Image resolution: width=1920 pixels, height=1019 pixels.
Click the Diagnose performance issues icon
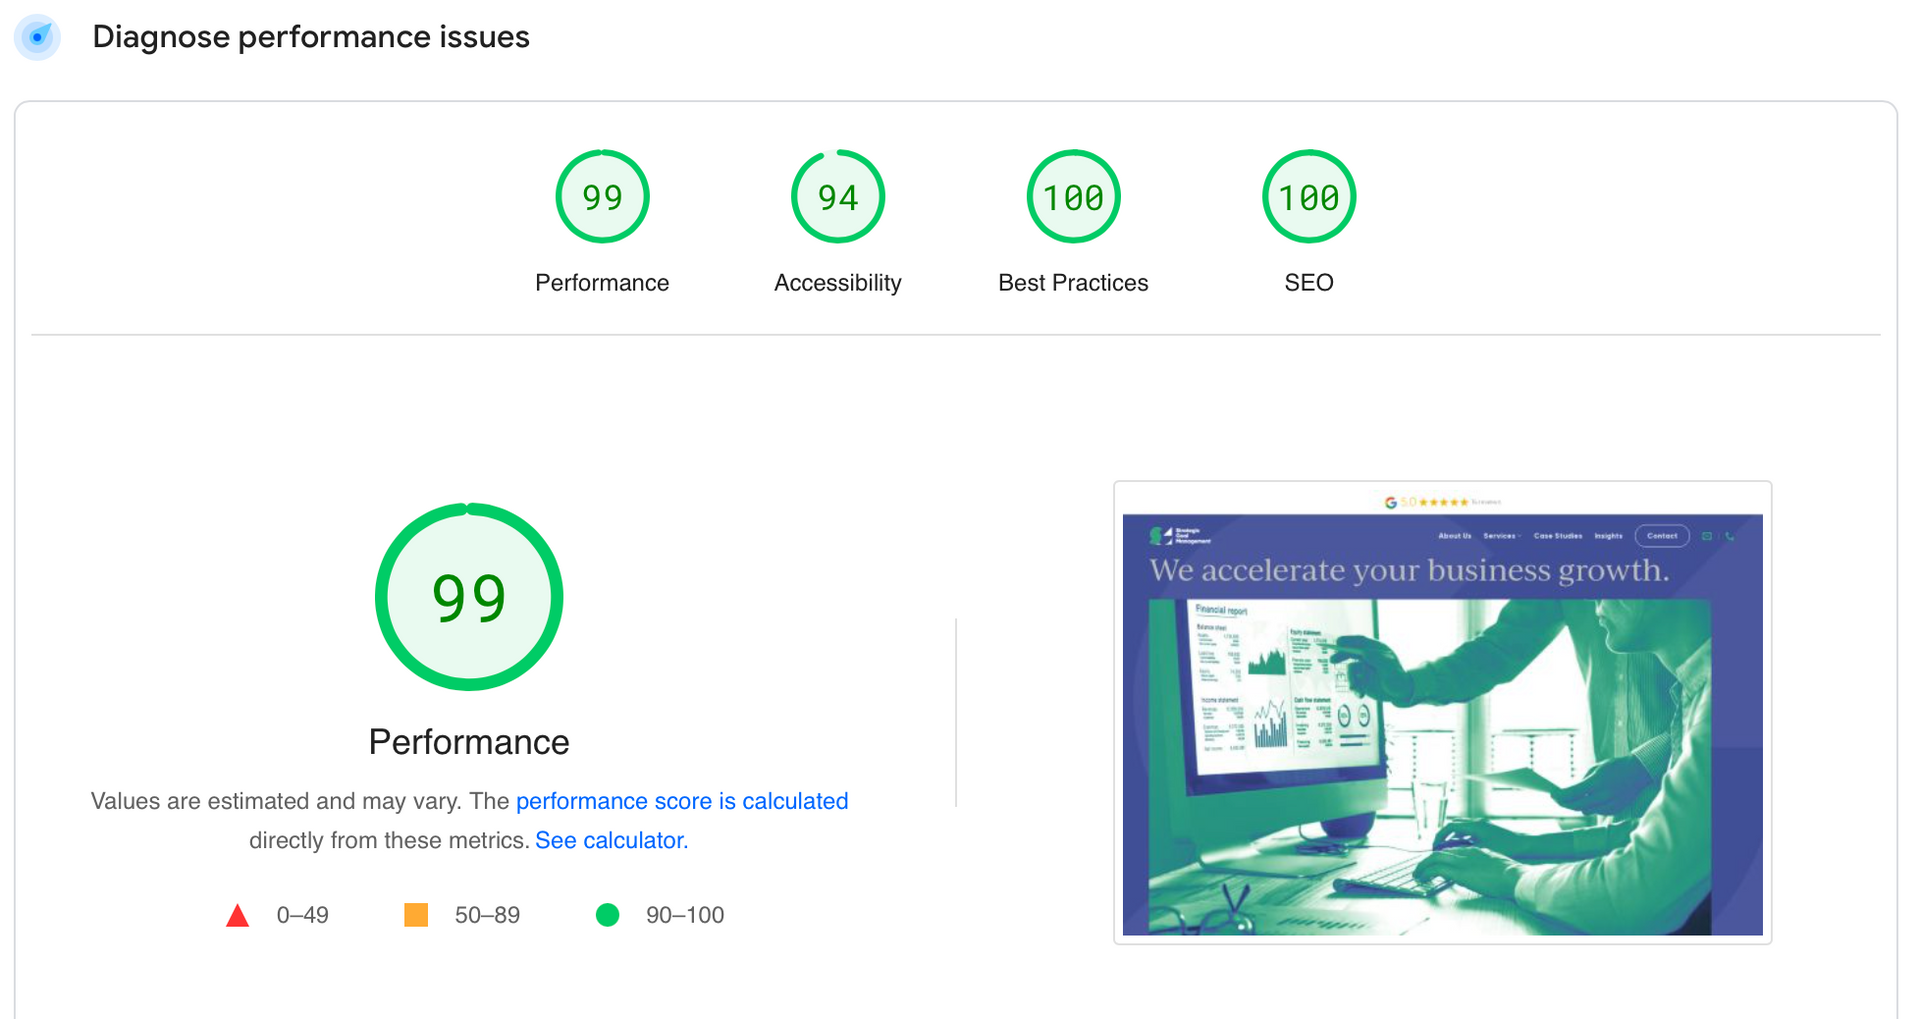[x=38, y=37]
